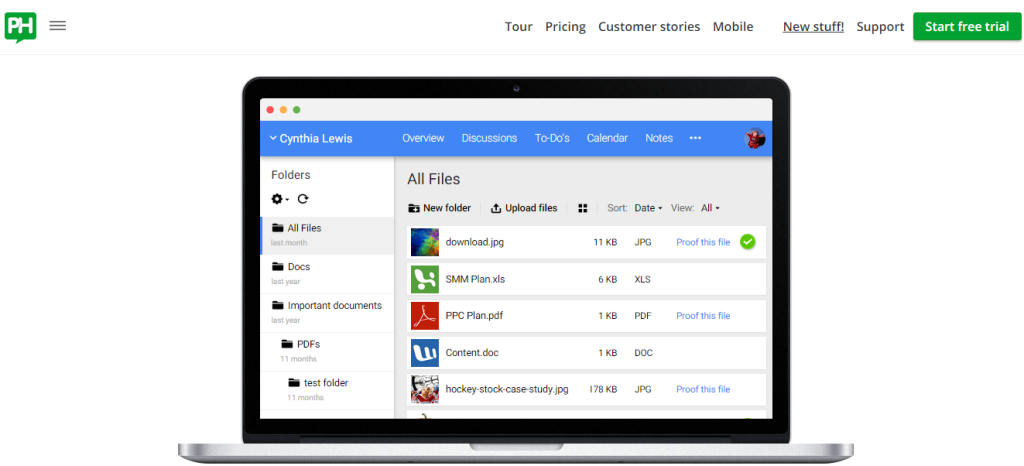The width and height of the screenshot is (1024, 466).
Task: Proof the download.jpg file
Action: [703, 242]
